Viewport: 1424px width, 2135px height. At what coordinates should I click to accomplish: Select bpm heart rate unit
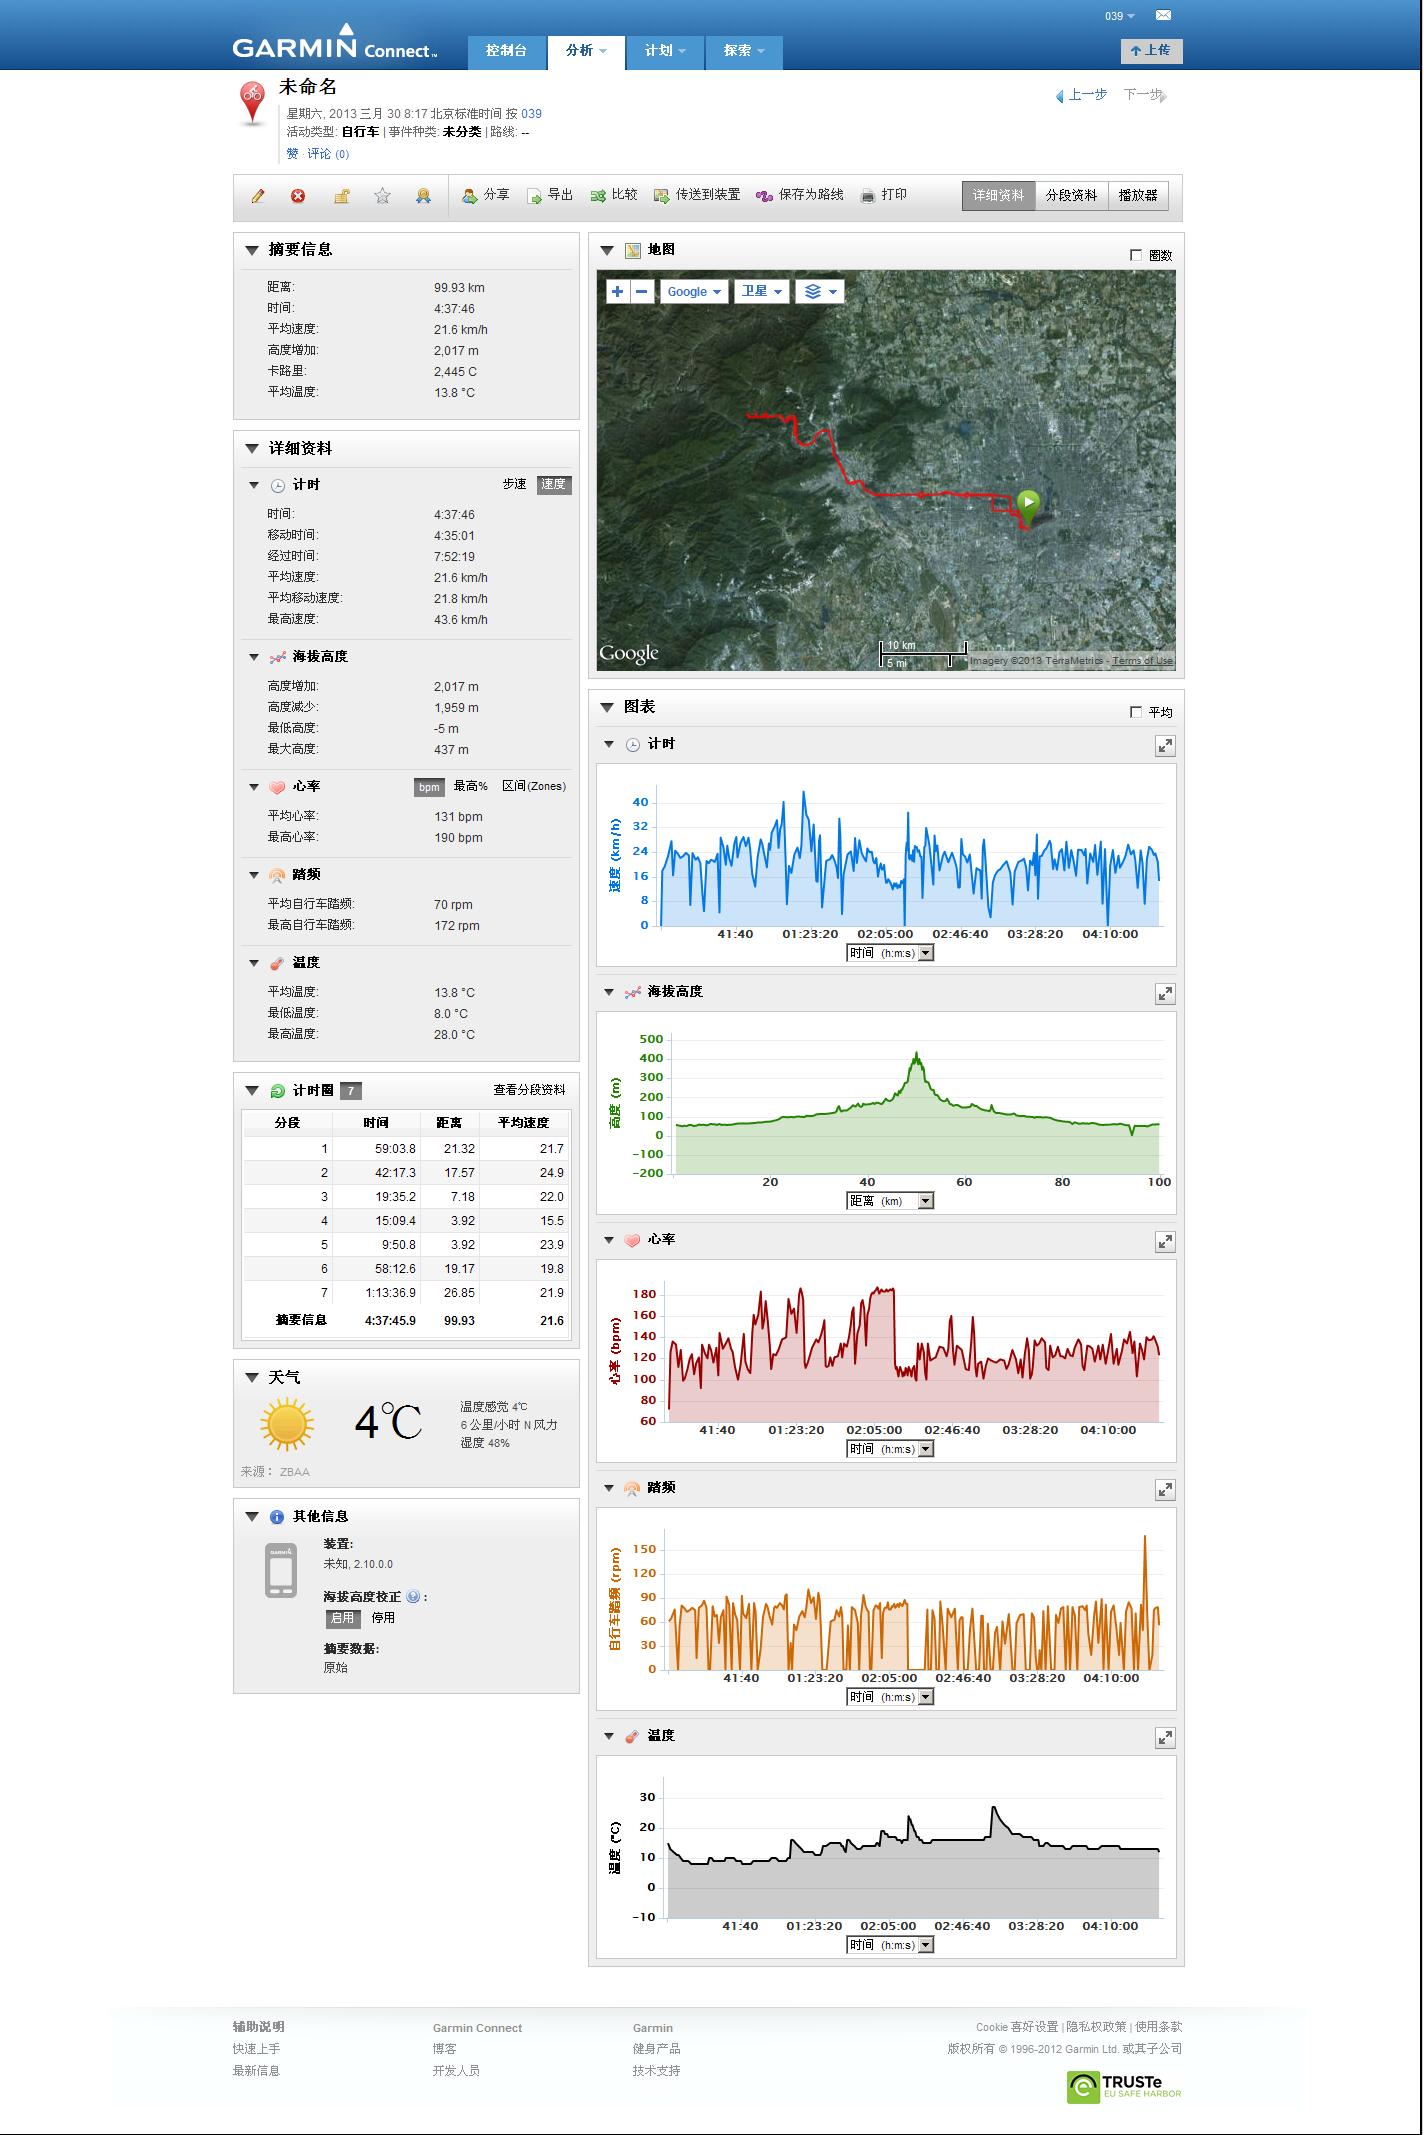429,787
